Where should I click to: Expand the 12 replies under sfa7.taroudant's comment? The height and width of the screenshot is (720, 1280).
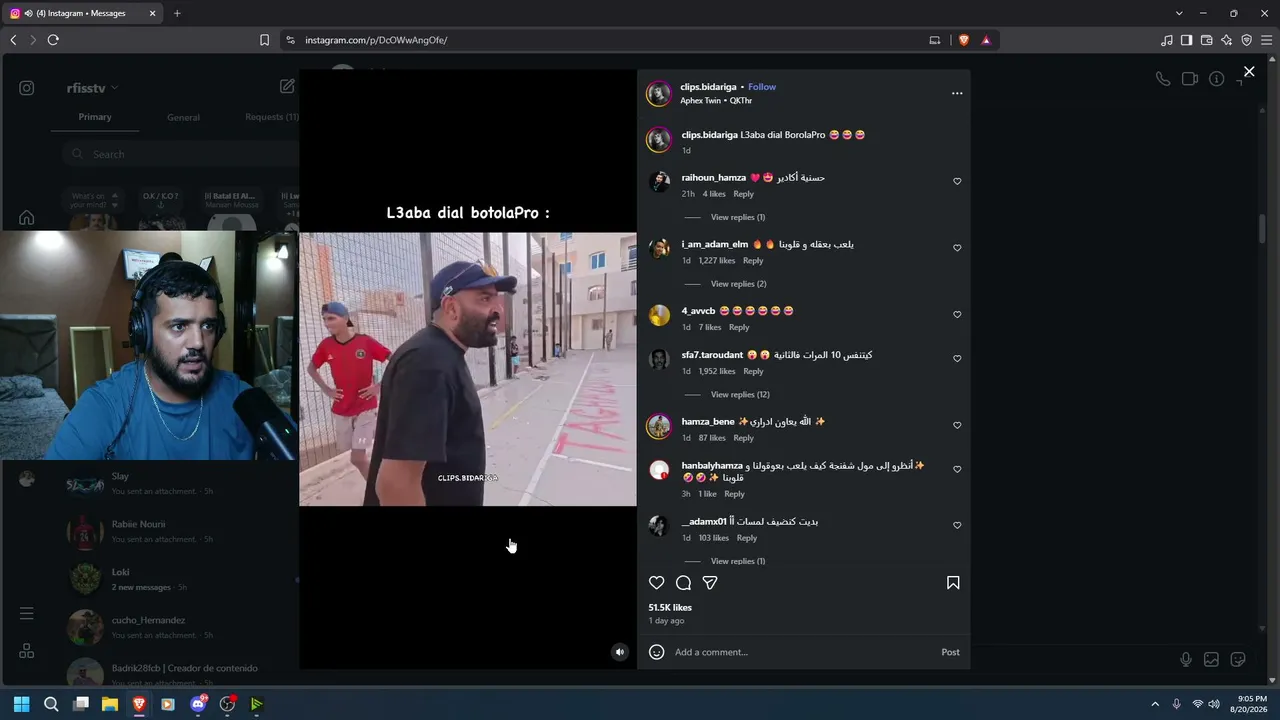point(740,395)
